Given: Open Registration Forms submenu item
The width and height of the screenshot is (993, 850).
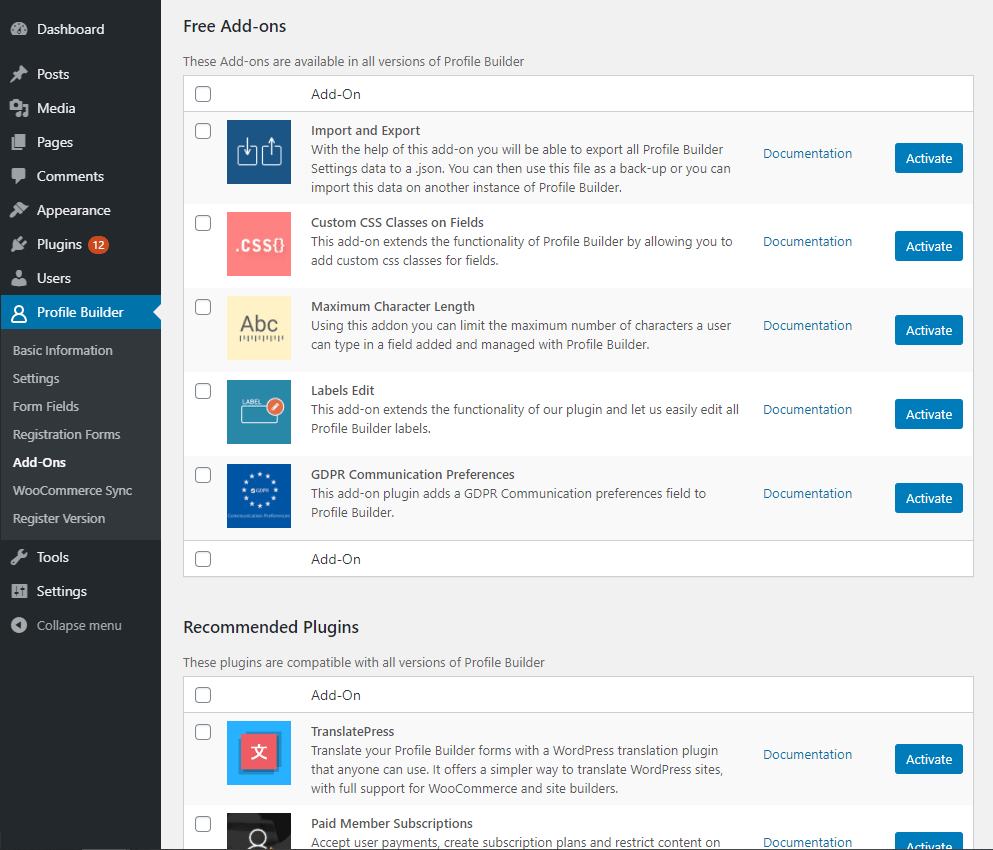Looking at the screenshot, I should 66,435.
